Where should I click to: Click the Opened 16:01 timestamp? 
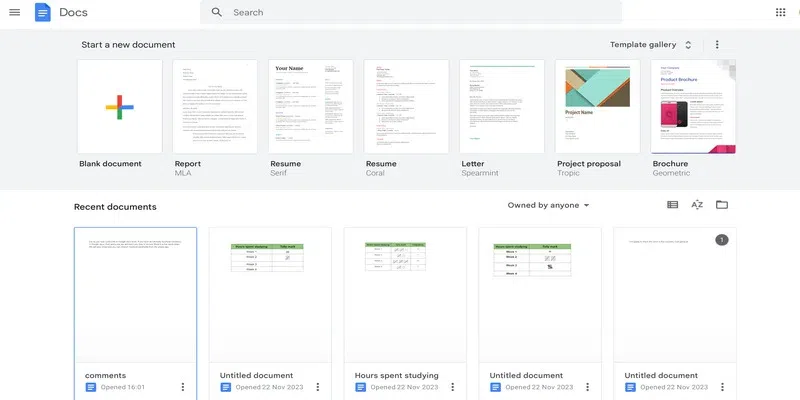click(x=122, y=387)
